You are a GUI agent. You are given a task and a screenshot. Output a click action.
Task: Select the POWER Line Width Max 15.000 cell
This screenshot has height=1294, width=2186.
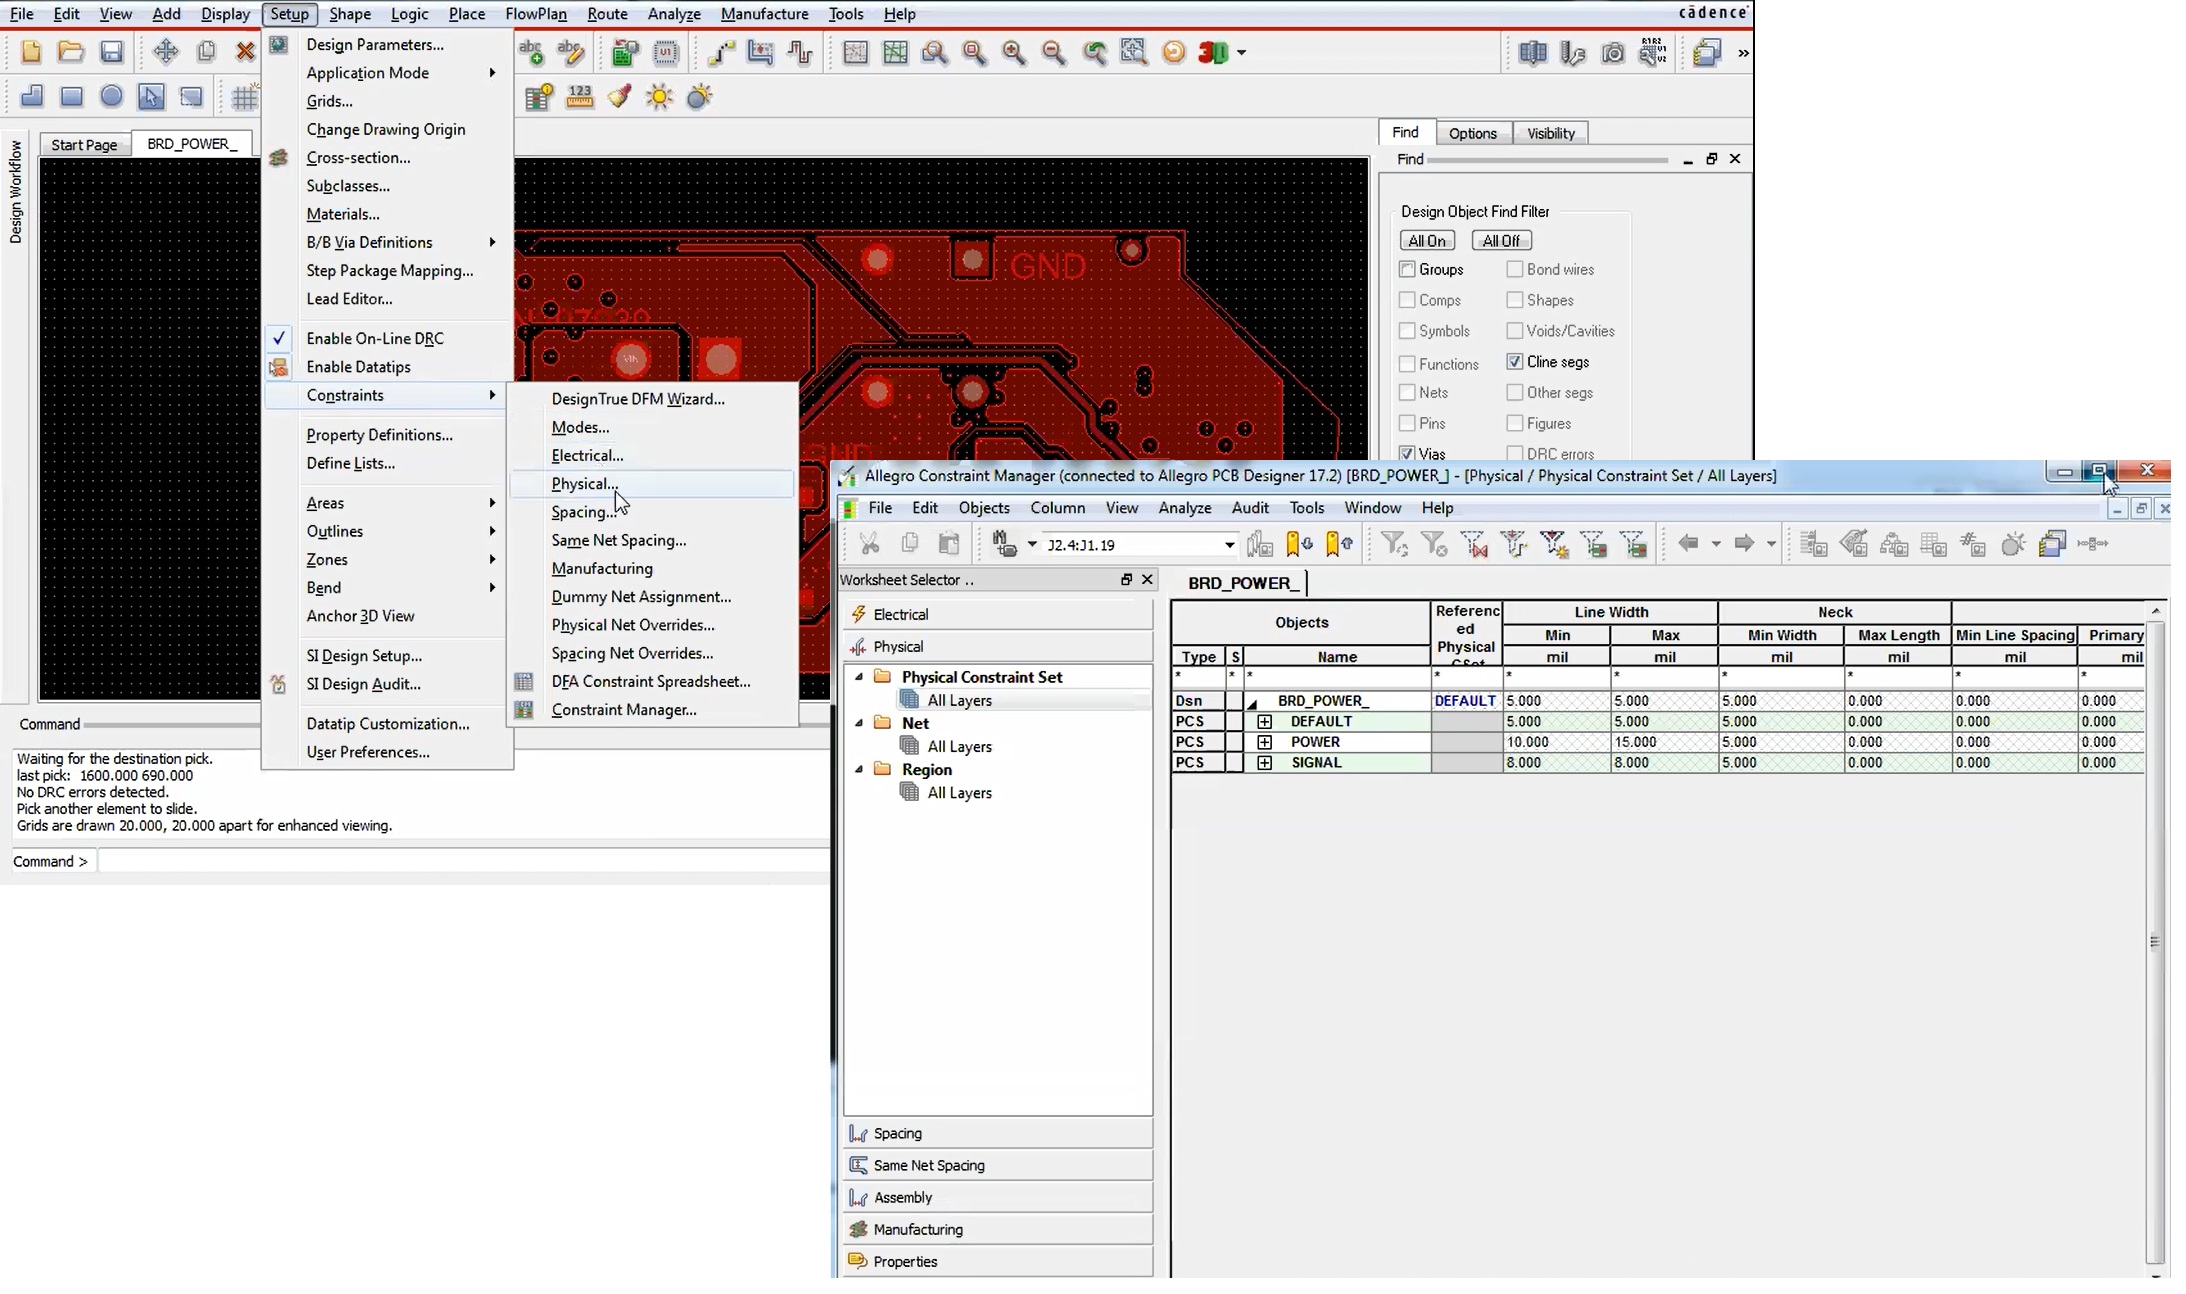1664,742
